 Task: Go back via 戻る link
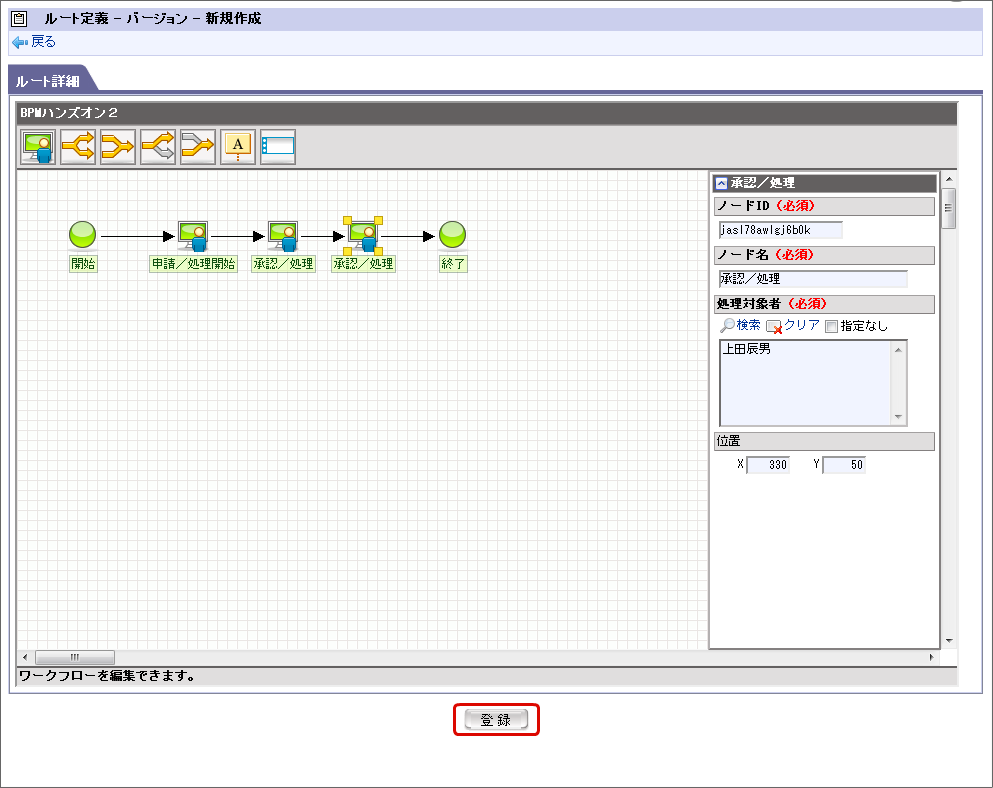[x=43, y=42]
